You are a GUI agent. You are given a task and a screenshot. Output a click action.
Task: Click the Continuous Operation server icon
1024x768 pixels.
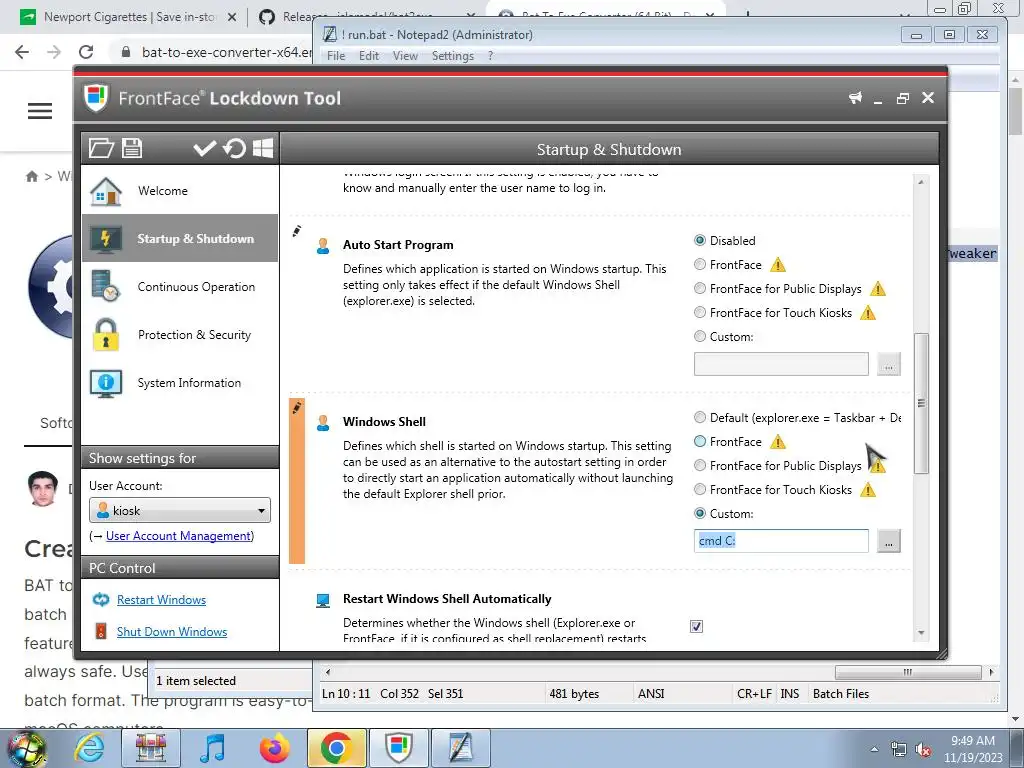[x=106, y=286]
